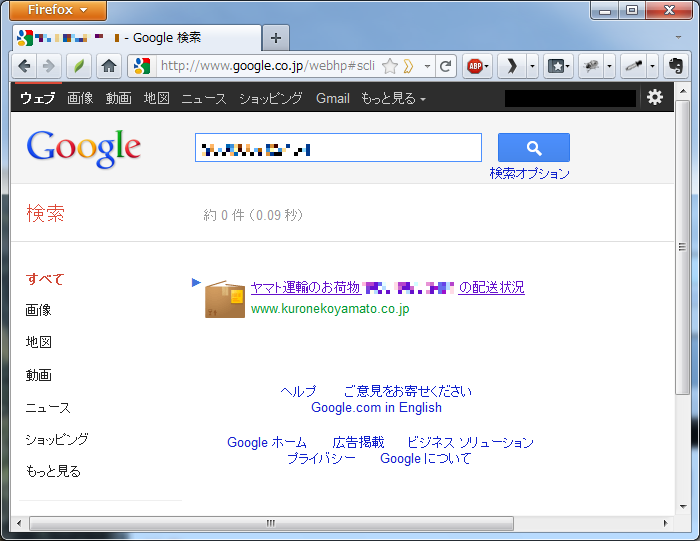Image resolution: width=700 pixels, height=541 pixels.
Task: Expand the eyedropper tool dropdown arrow
Action: click(x=652, y=67)
